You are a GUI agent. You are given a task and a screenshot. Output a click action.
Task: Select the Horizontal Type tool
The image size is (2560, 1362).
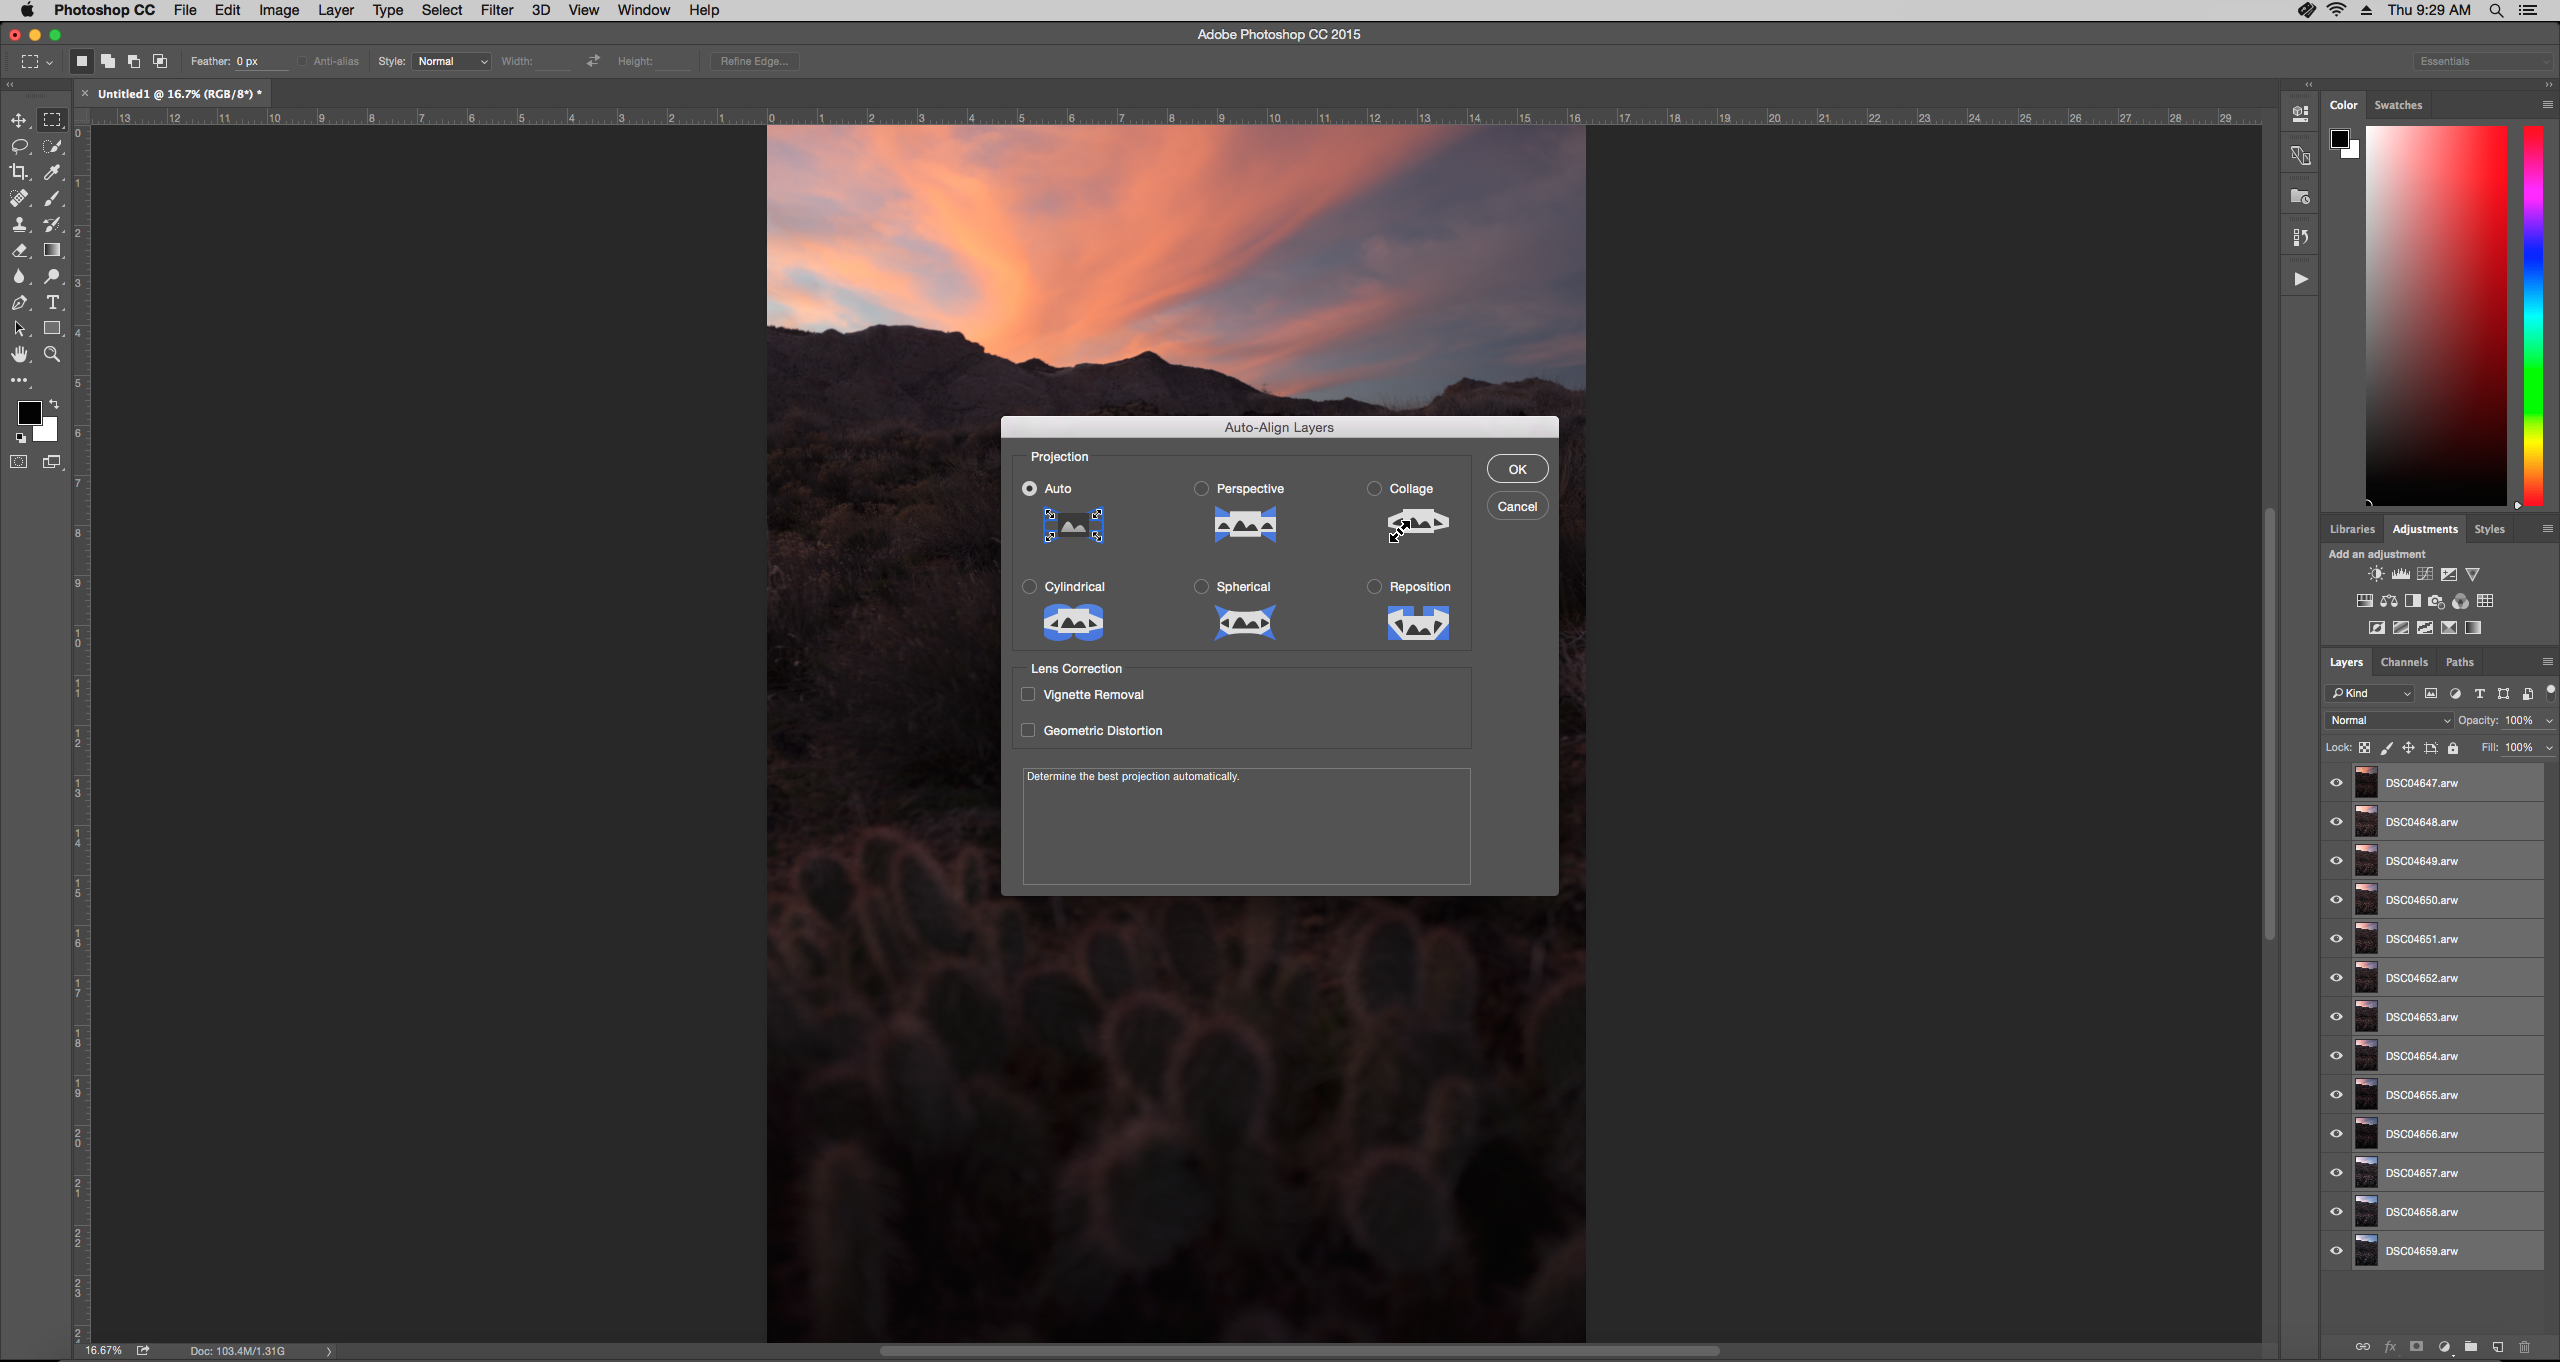(x=52, y=302)
